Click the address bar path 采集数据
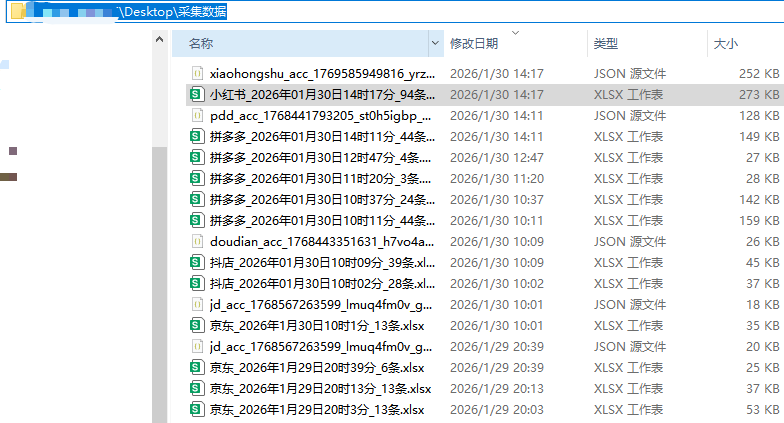 point(201,11)
